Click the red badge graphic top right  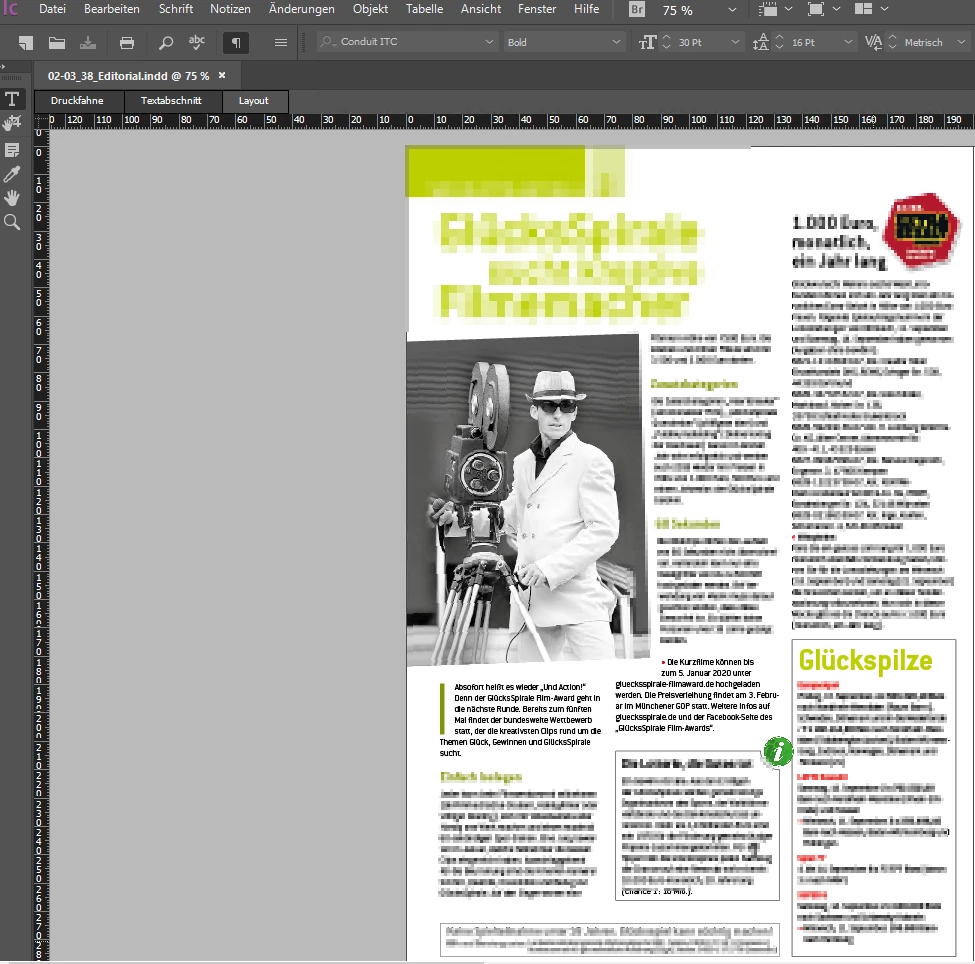[922, 231]
